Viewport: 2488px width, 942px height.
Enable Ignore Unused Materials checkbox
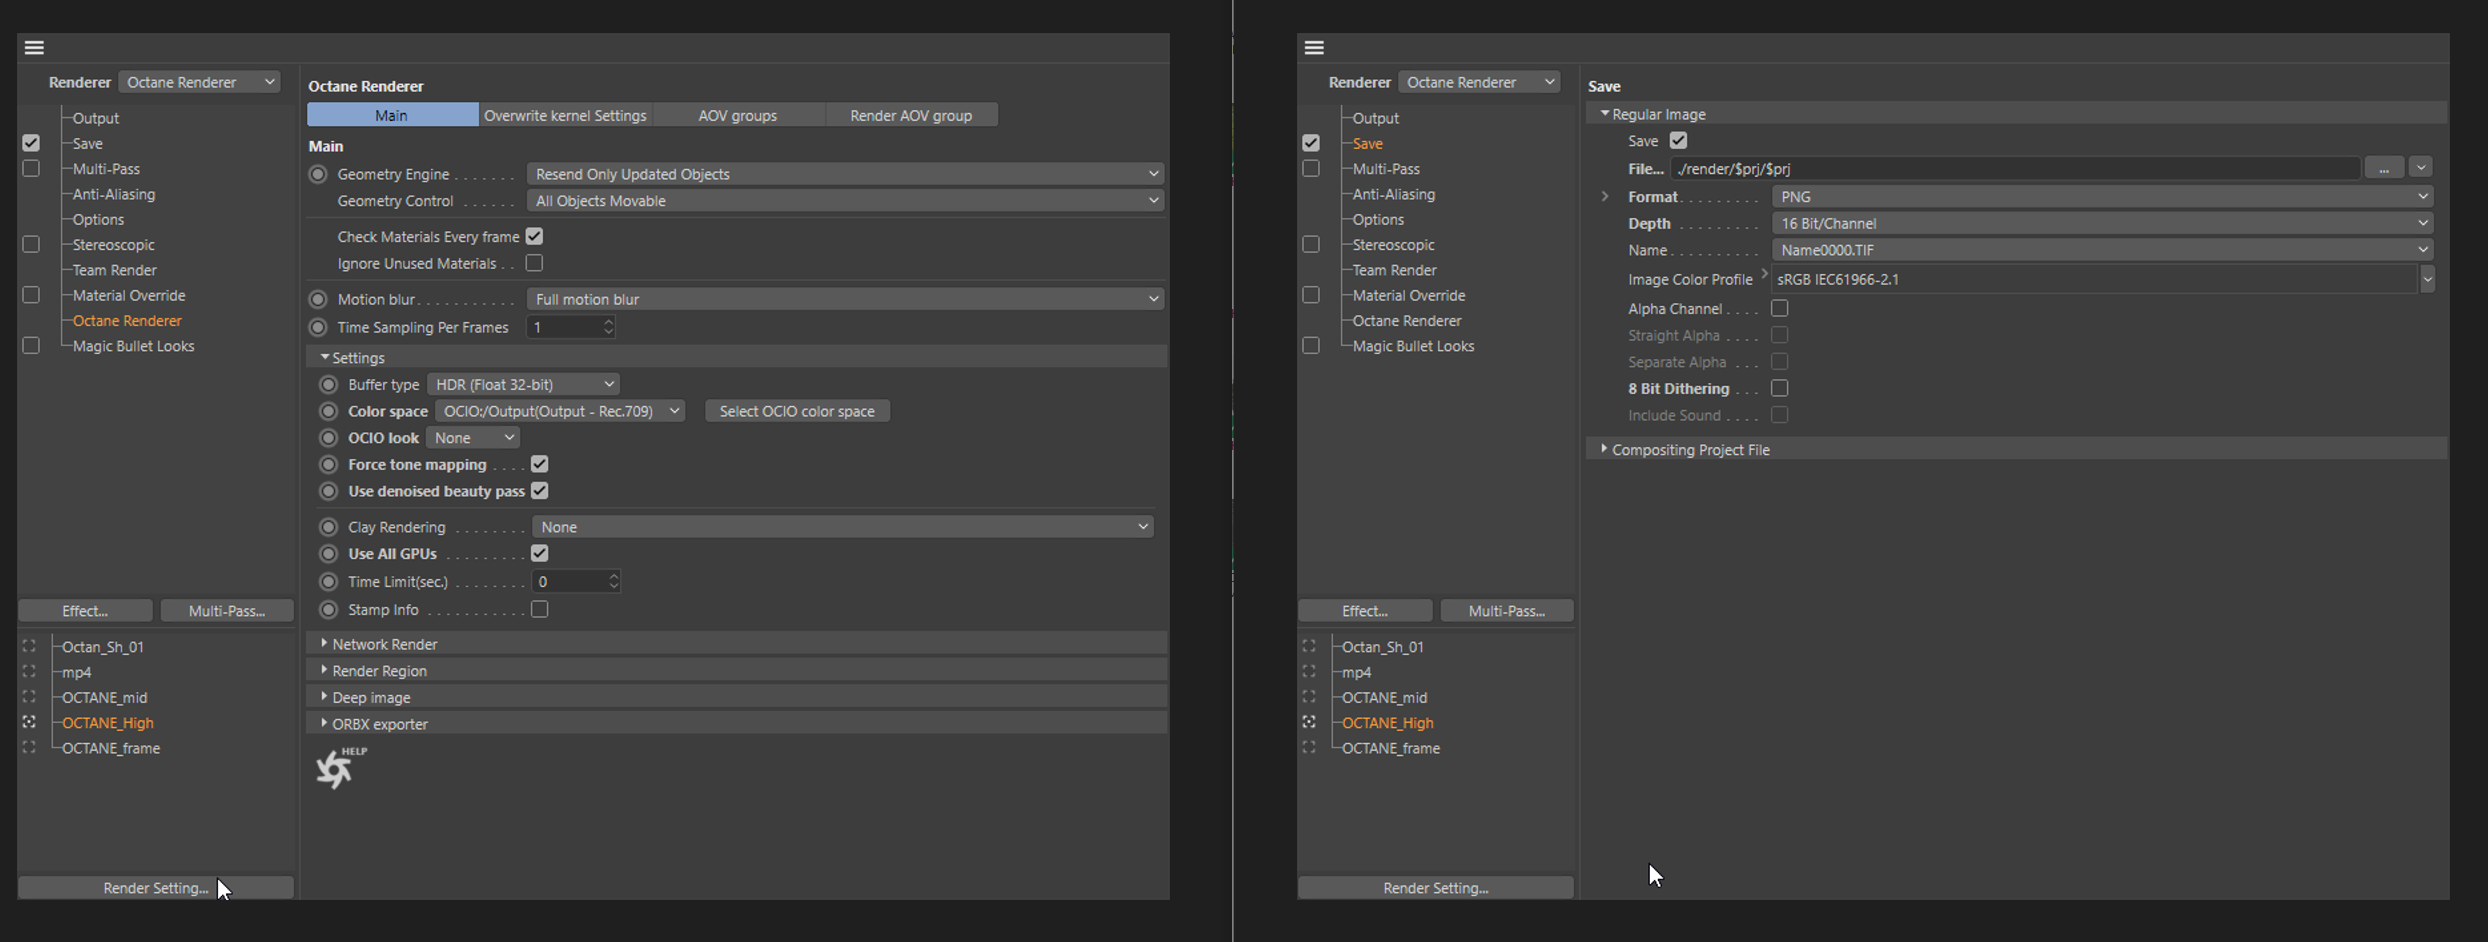(x=534, y=263)
